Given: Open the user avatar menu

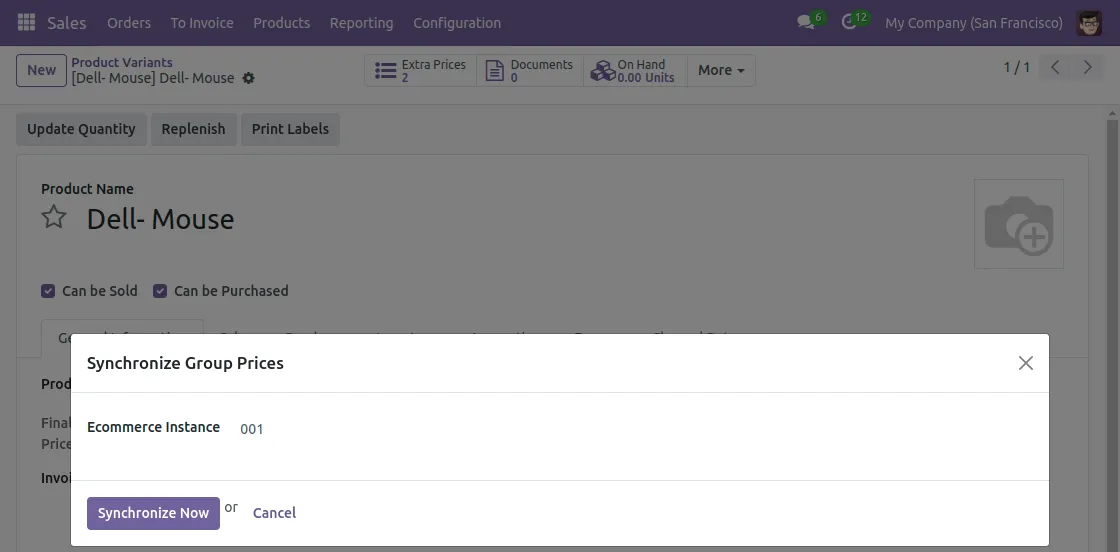Looking at the screenshot, I should 1089,23.
